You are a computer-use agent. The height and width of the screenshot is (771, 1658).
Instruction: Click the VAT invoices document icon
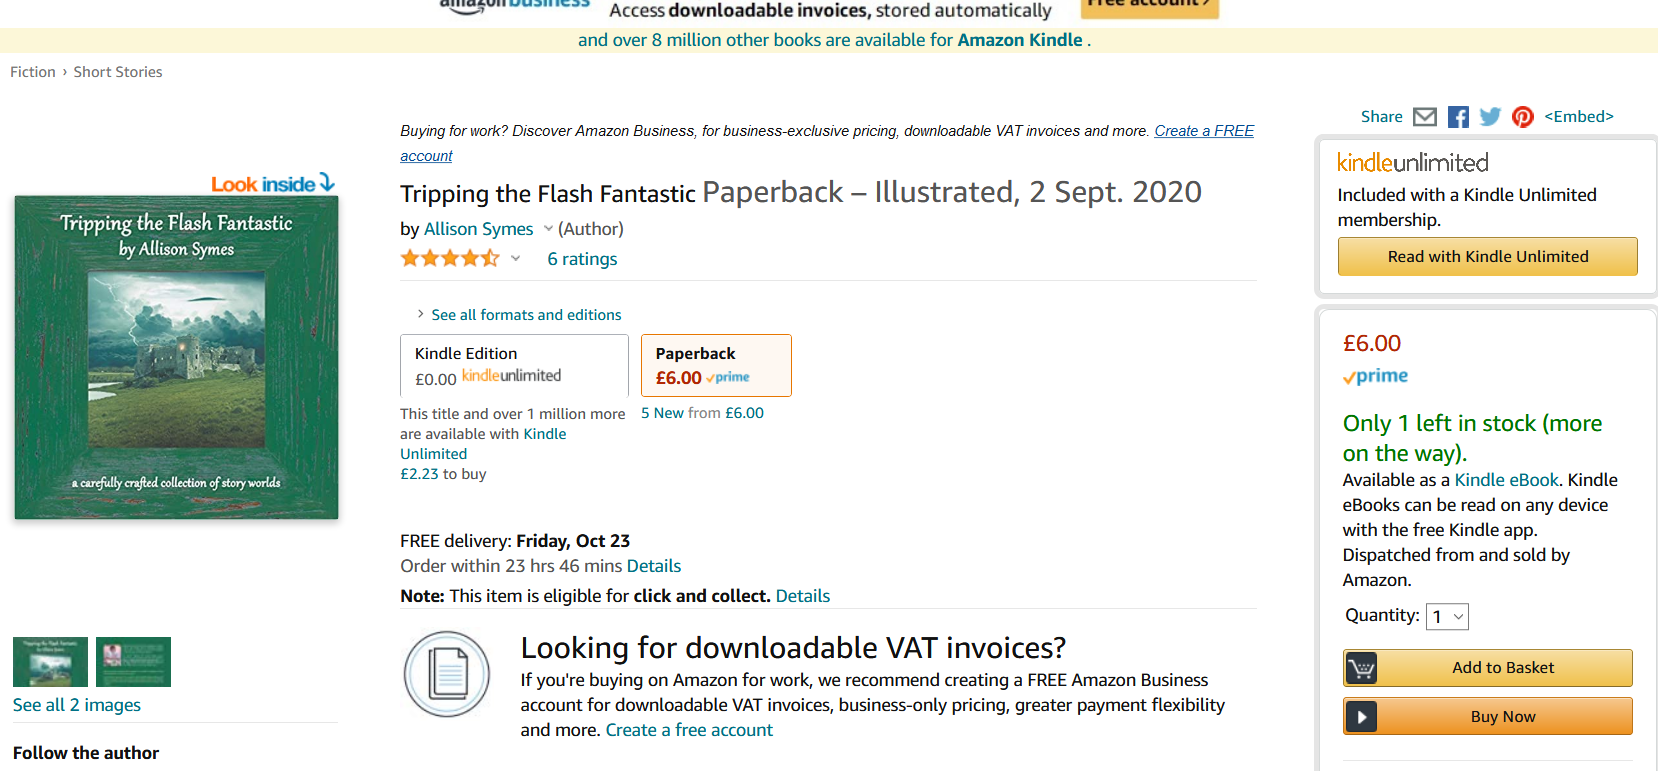click(x=446, y=674)
